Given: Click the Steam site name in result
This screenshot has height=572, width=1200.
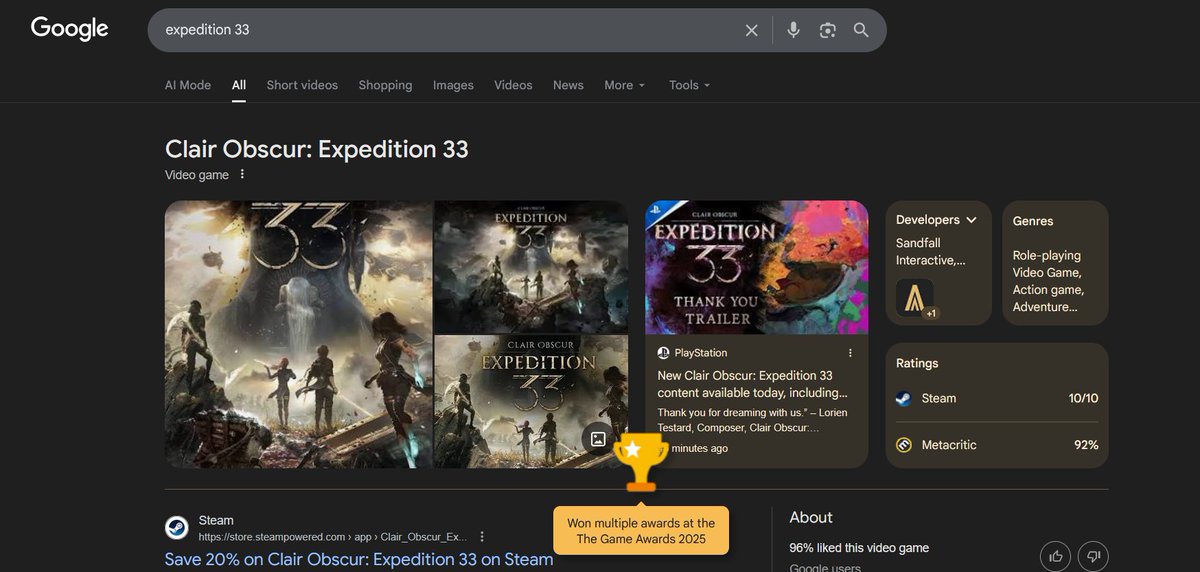Looking at the screenshot, I should [216, 520].
